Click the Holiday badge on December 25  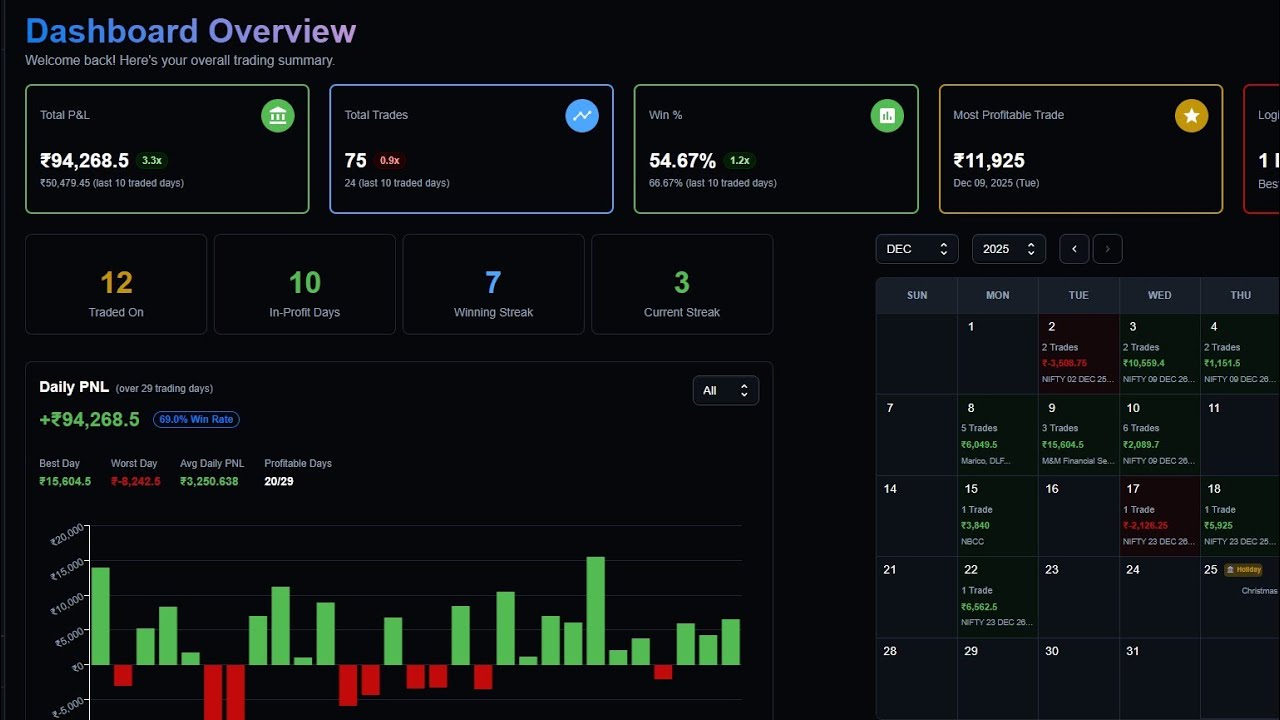click(1244, 570)
